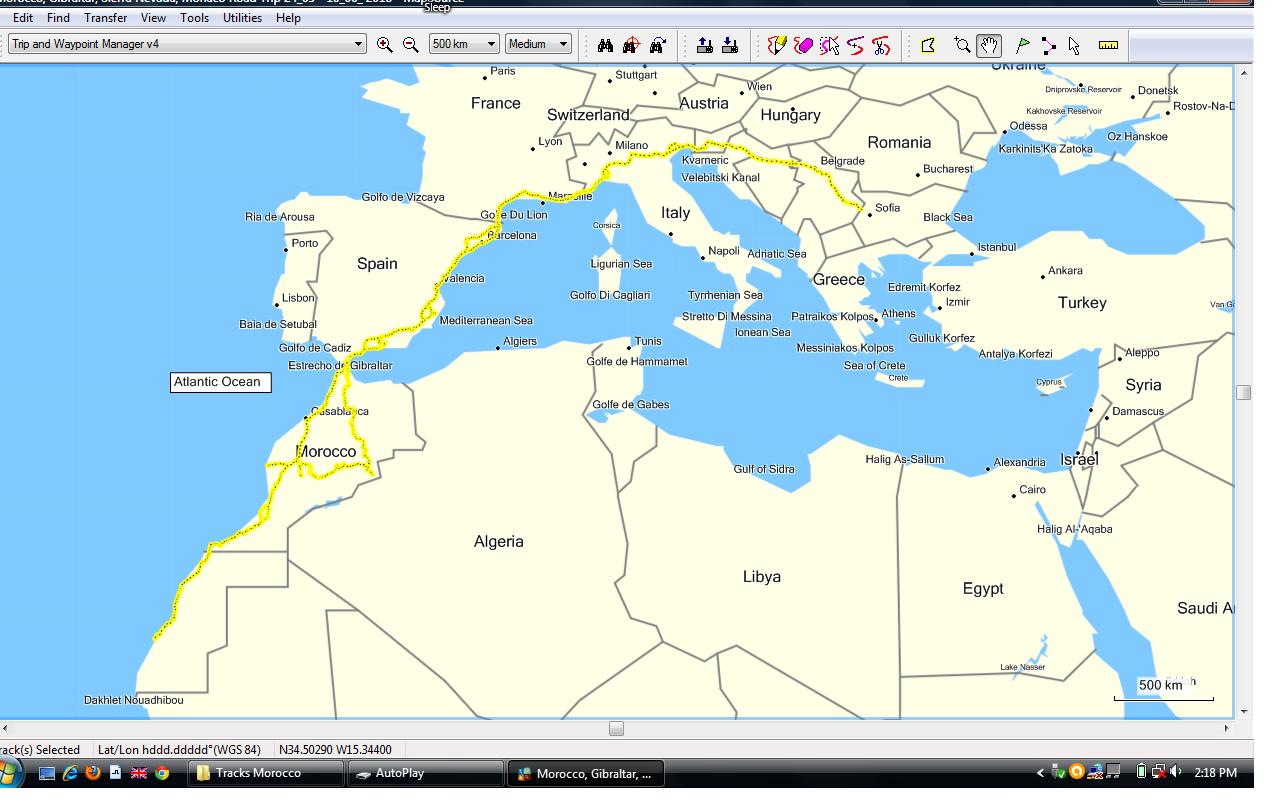Click the map scroll down arrow

coord(1244,712)
